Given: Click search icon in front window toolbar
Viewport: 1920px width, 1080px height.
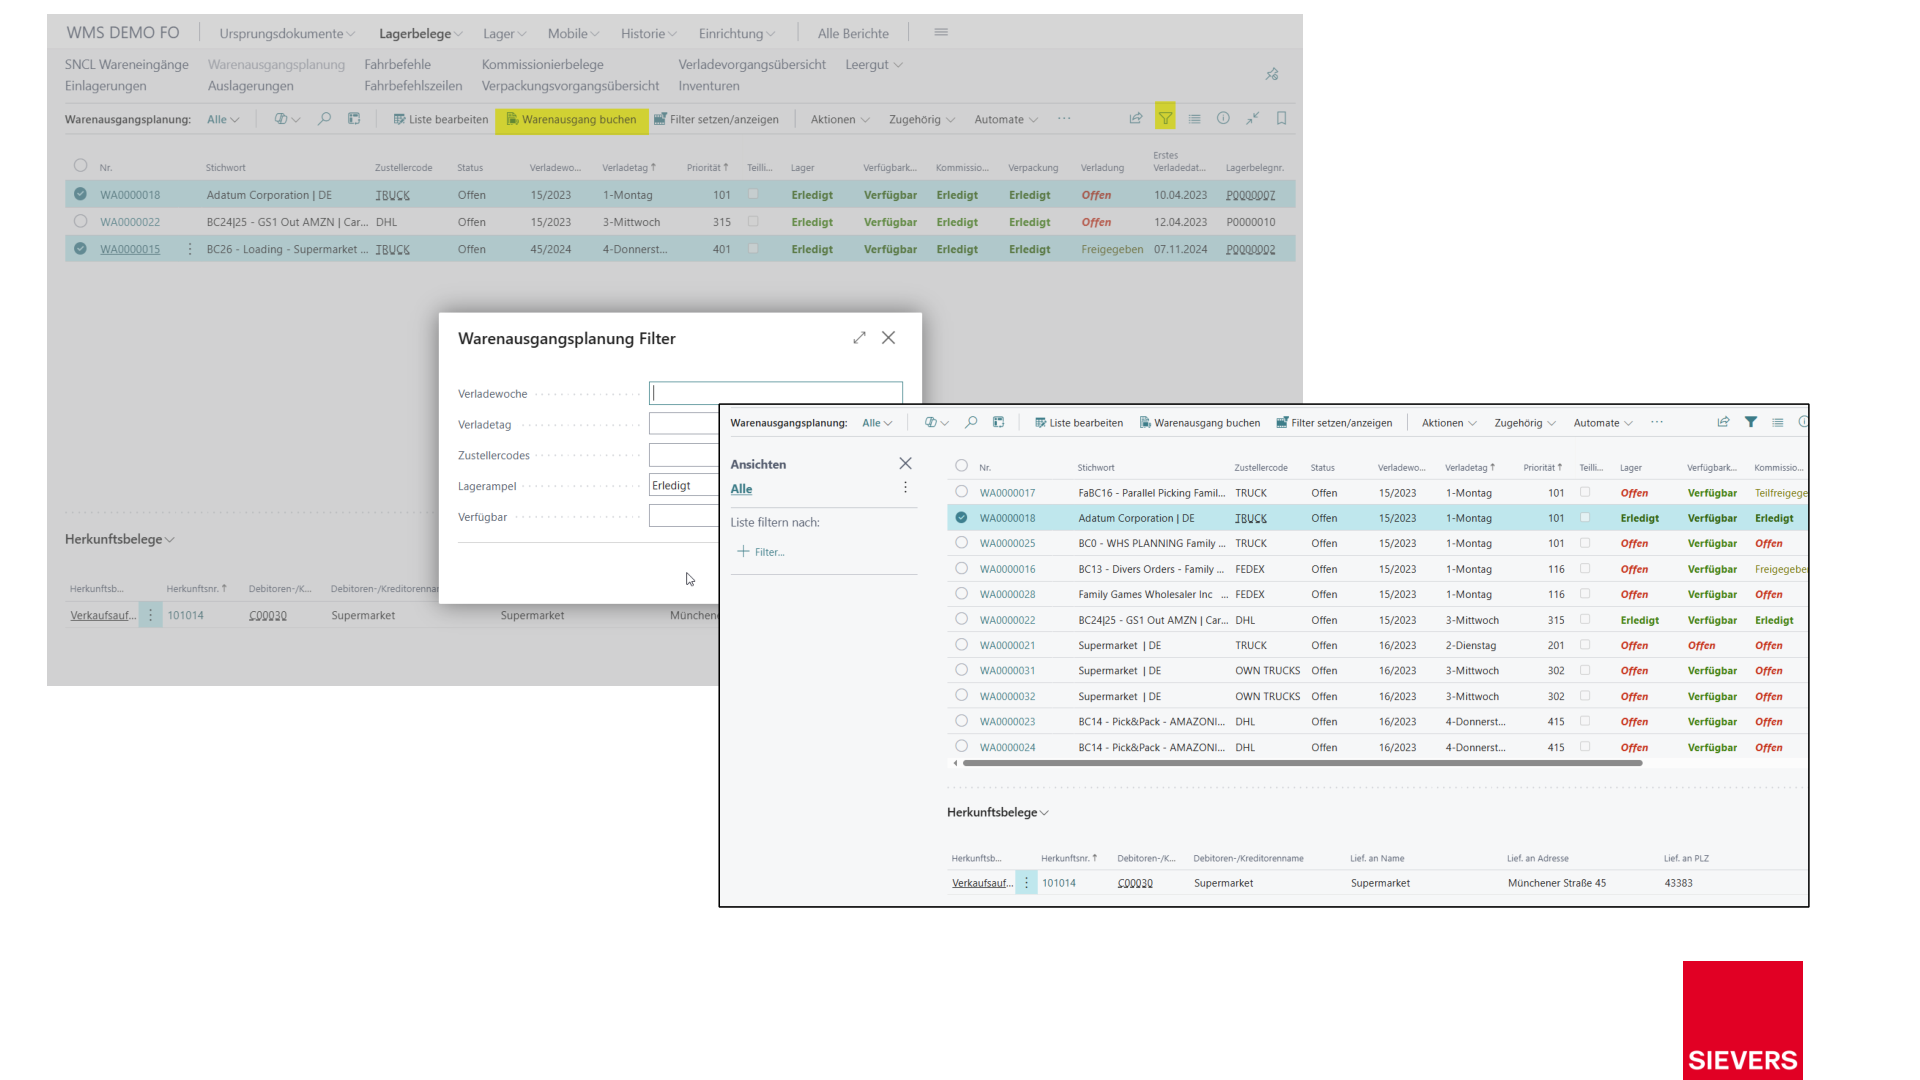Looking at the screenshot, I should 971,423.
